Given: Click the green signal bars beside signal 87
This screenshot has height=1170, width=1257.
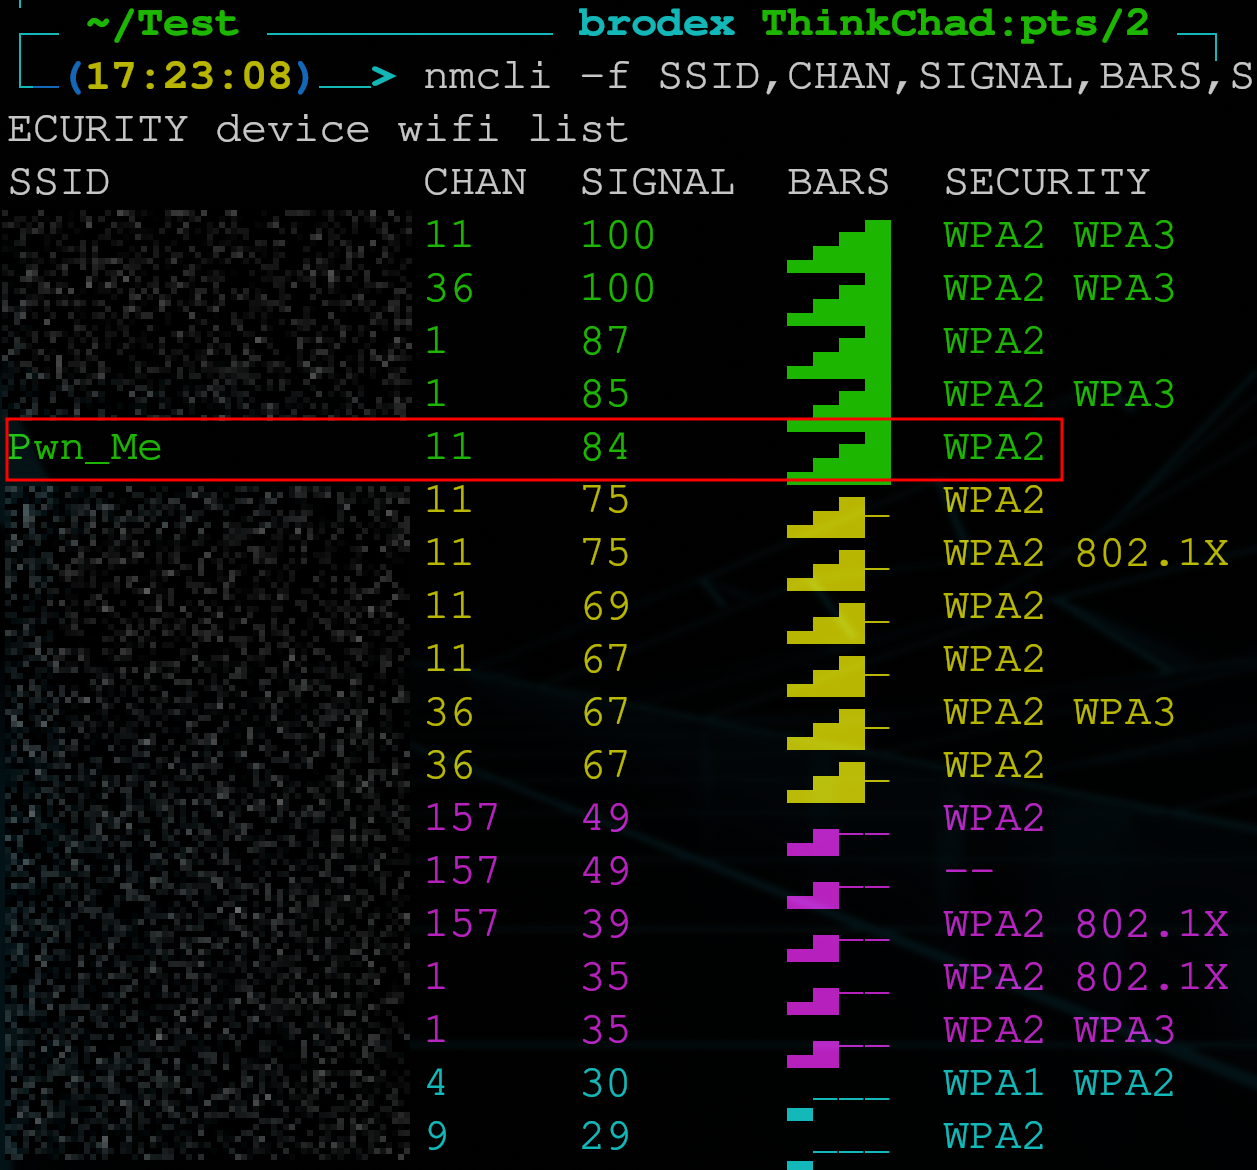Looking at the screenshot, I should pos(839,352).
